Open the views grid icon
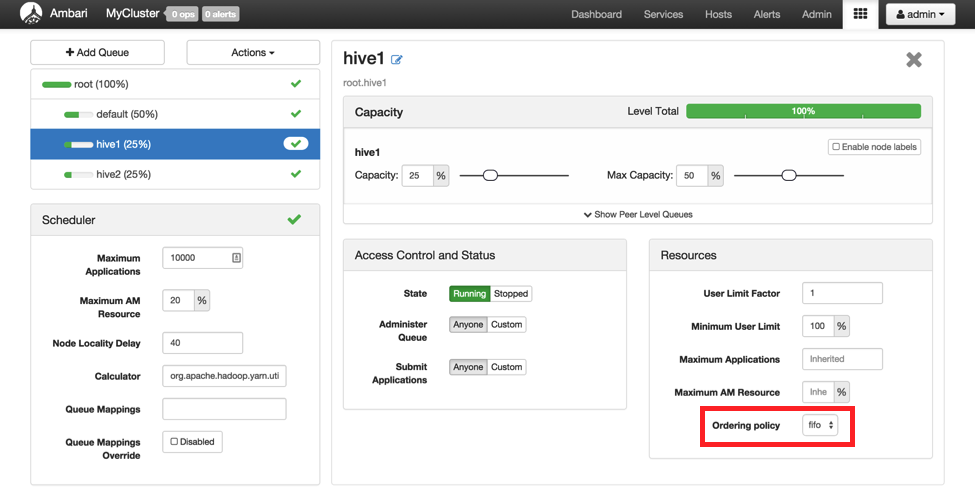This screenshot has height=498, width=975. (859, 14)
